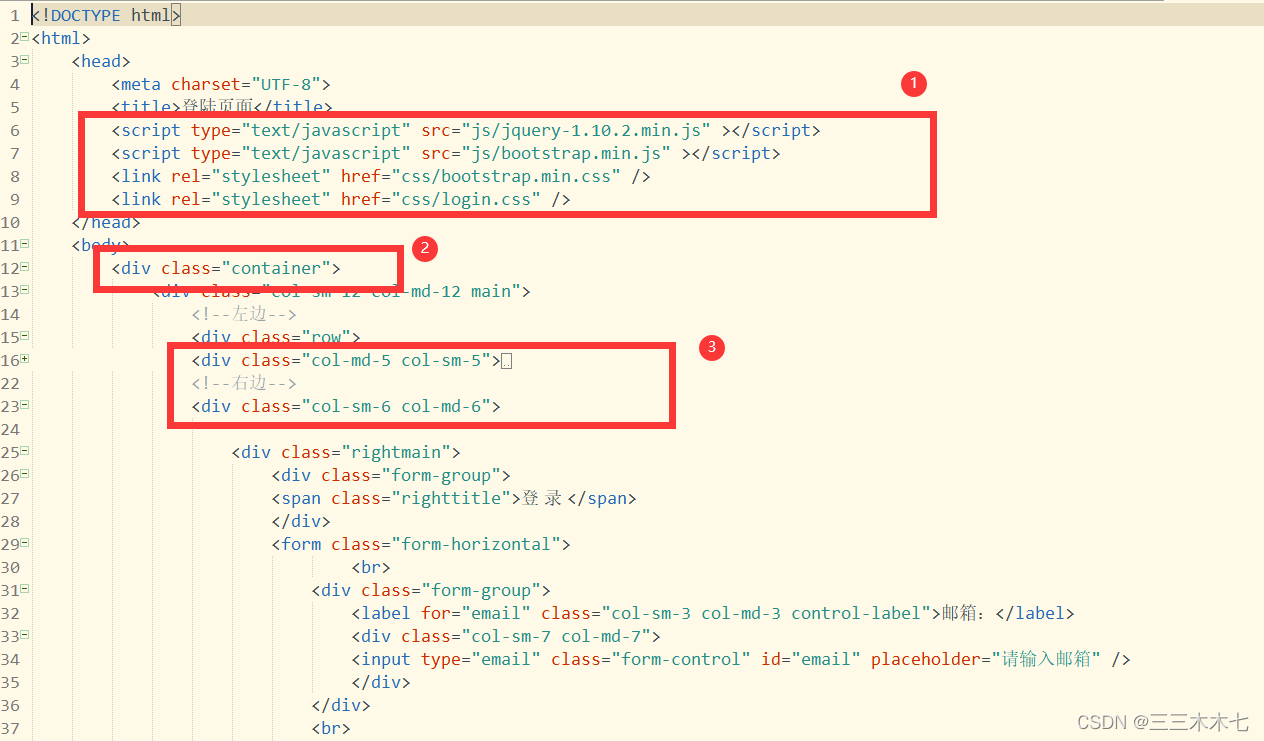Click line number 9 in the gutter
The height and width of the screenshot is (741, 1264).
(x=14, y=199)
